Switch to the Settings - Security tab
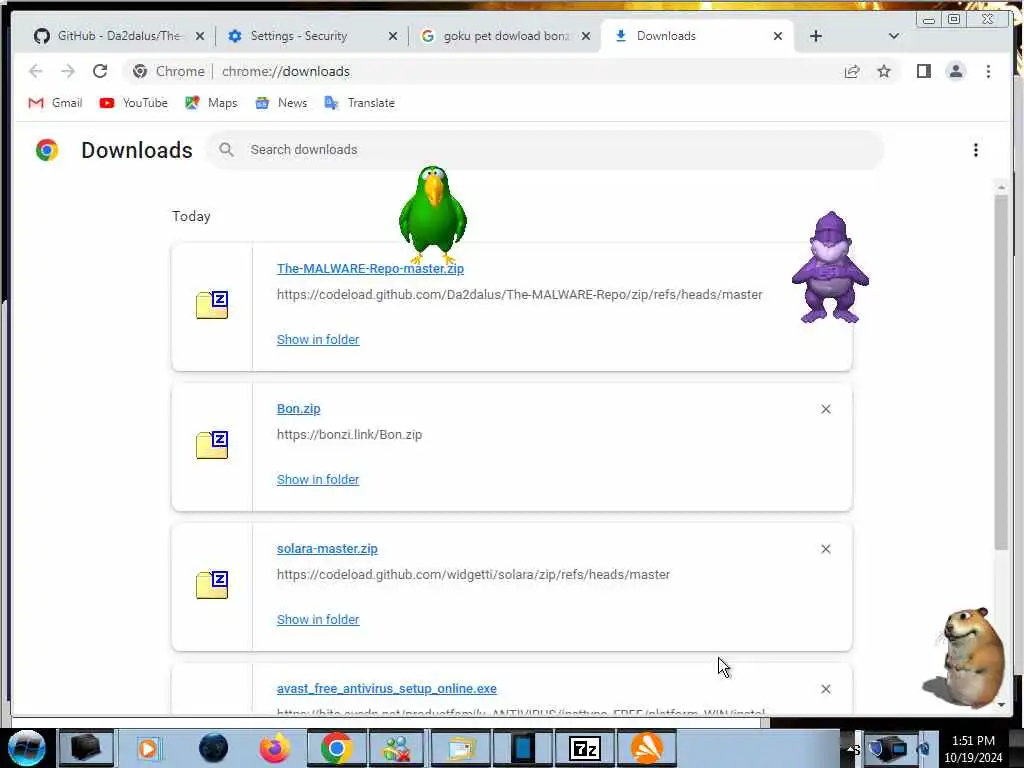 click(x=298, y=36)
